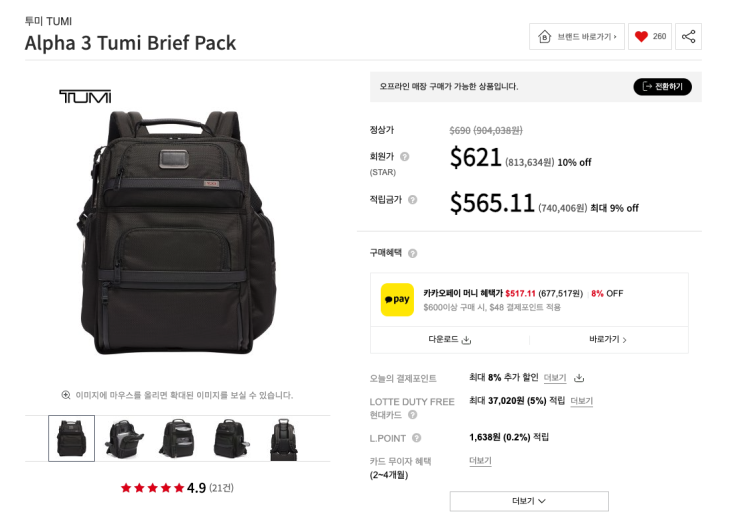Click help icon next to 현대카드
The height and width of the screenshot is (516, 743).
point(412,415)
